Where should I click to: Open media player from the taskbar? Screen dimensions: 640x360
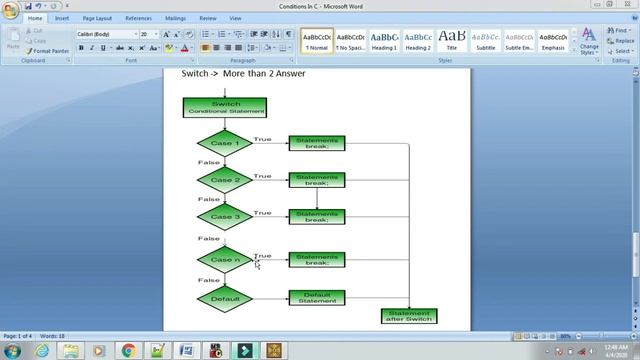[99, 351]
